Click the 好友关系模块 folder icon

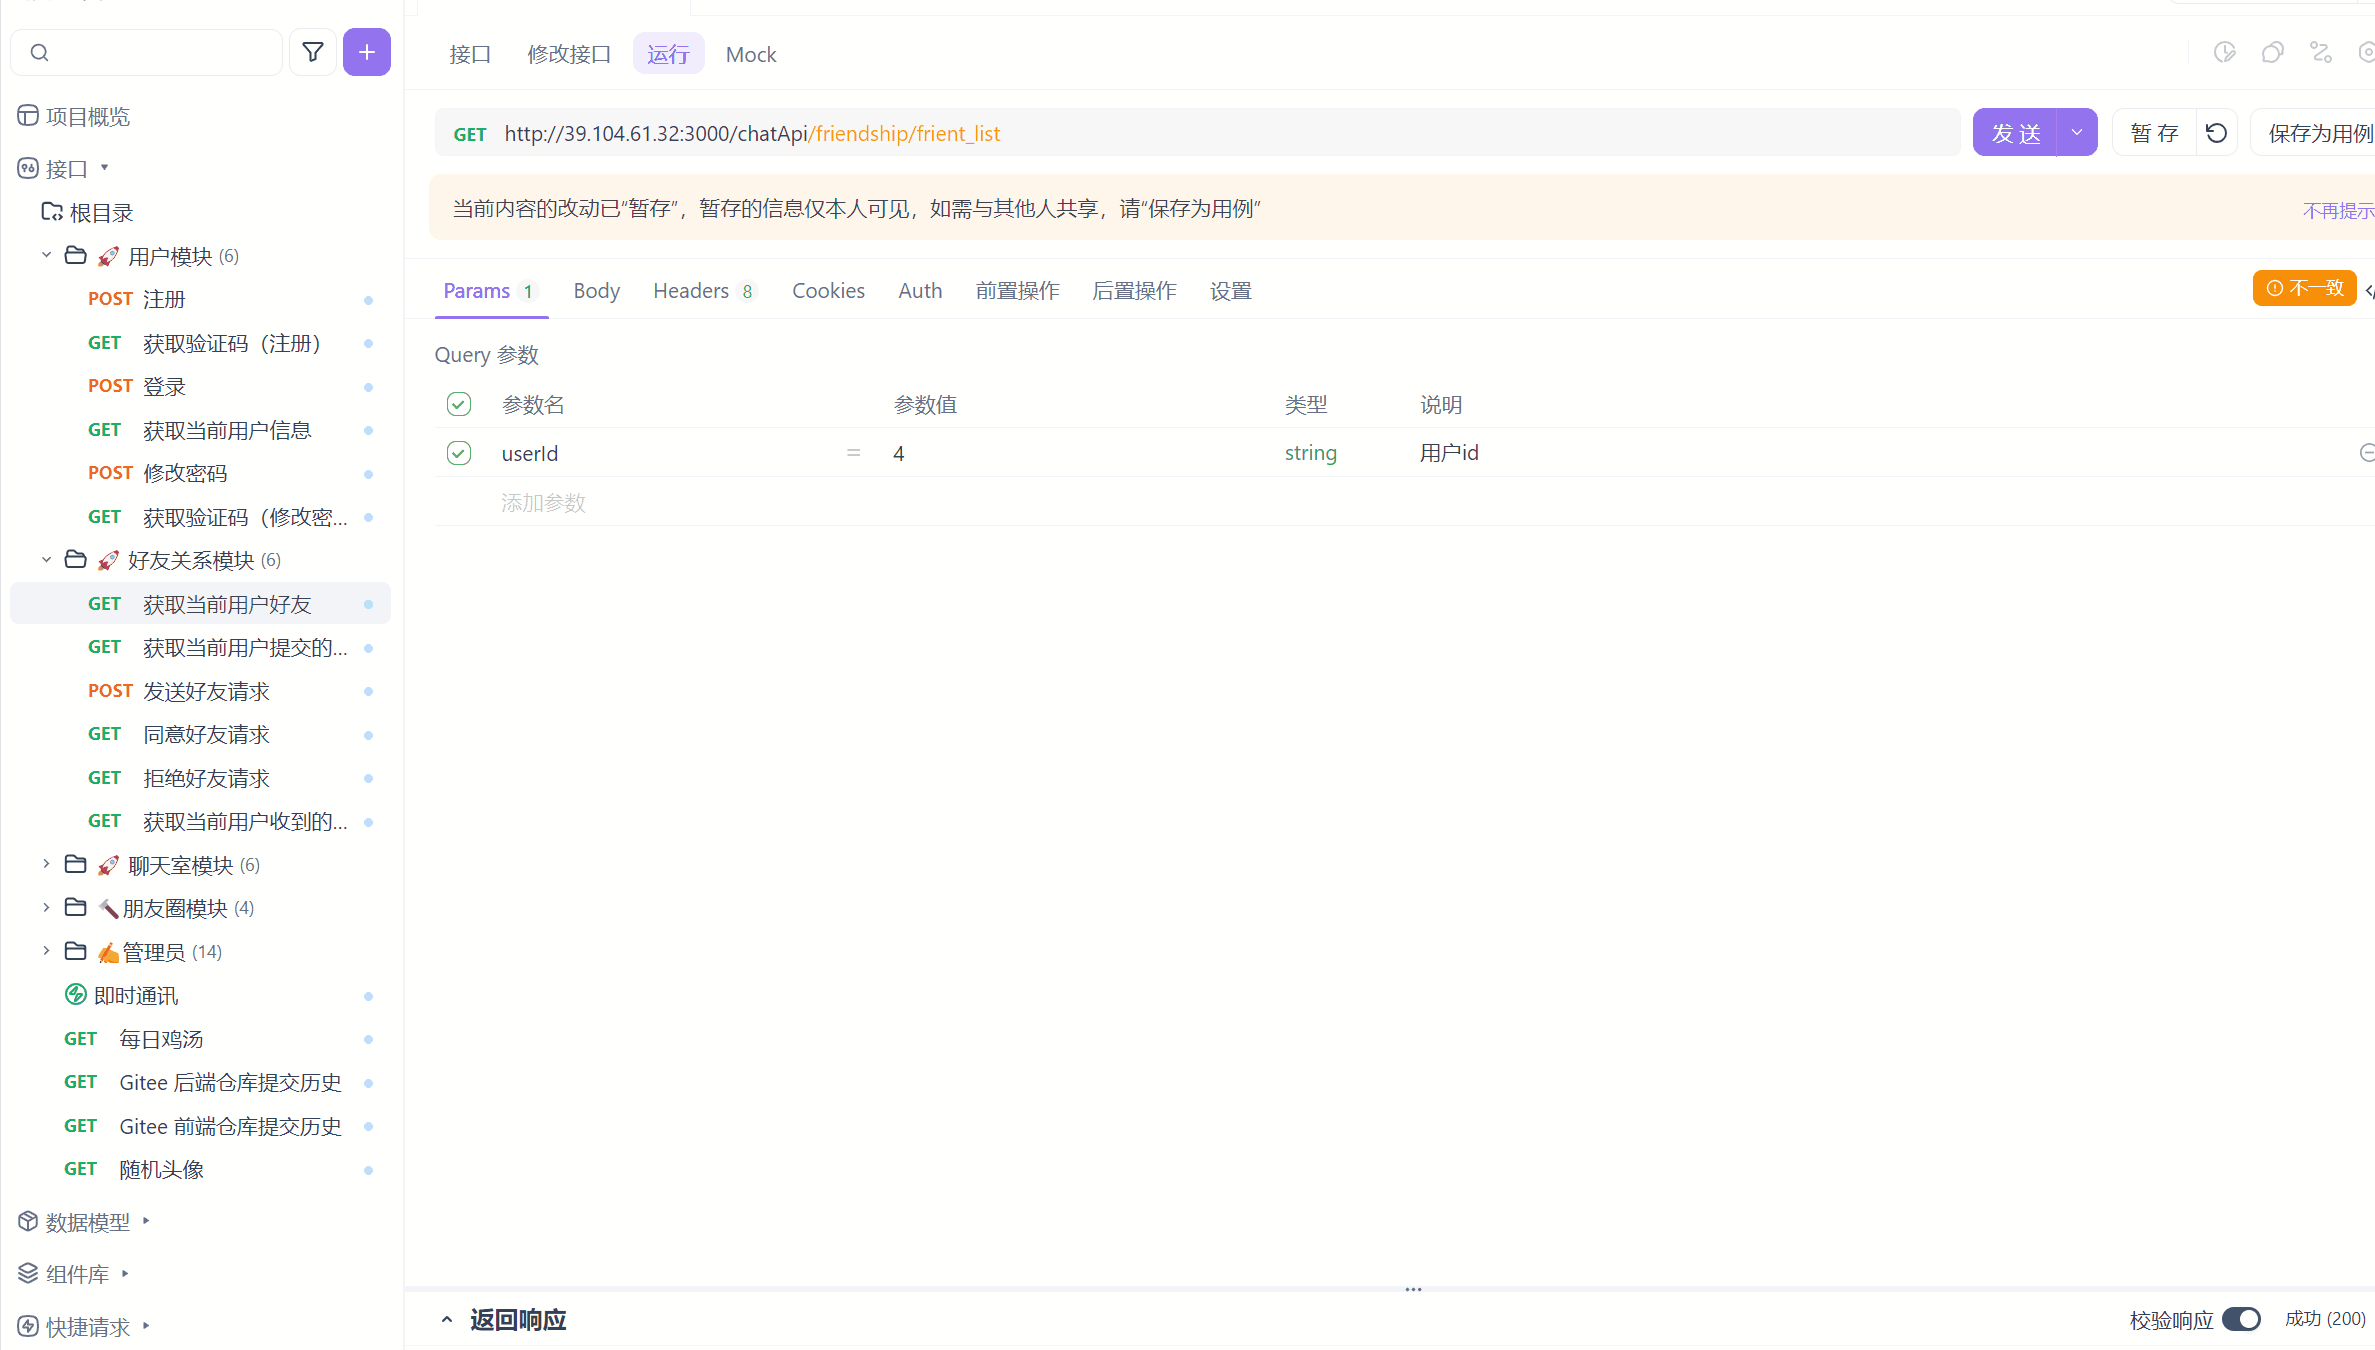click(x=75, y=560)
